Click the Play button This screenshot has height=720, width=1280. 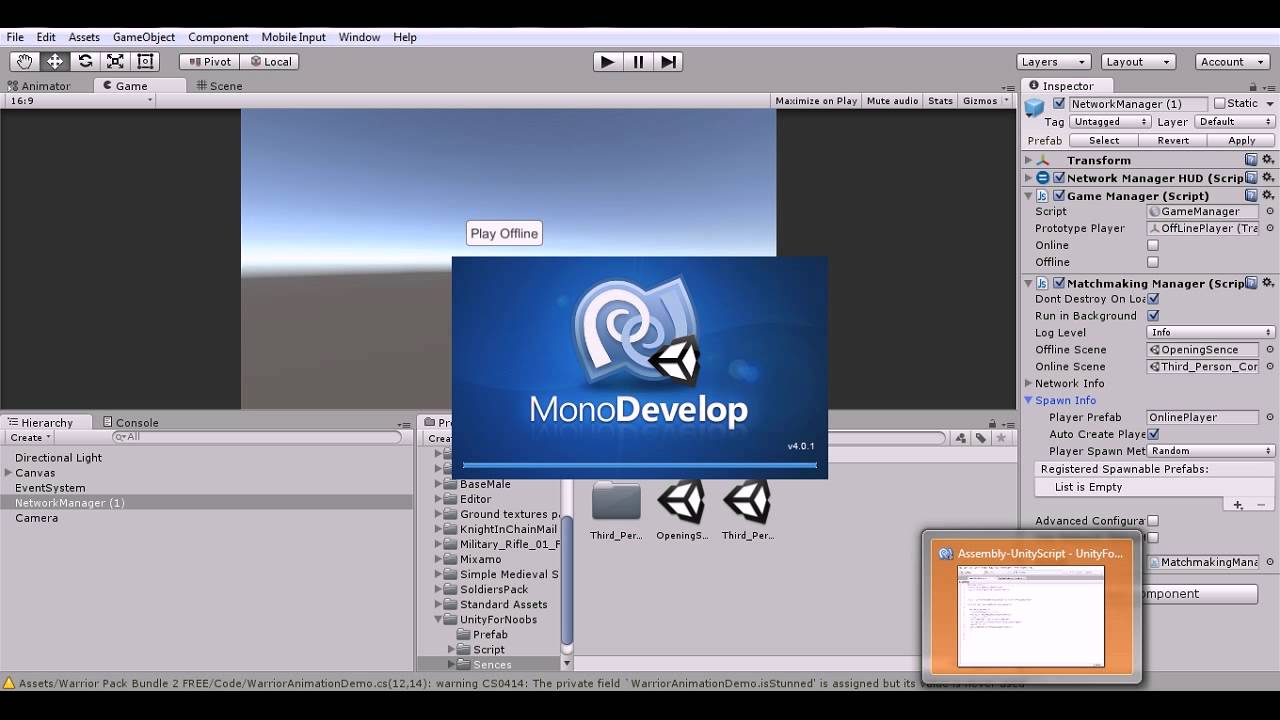tap(607, 61)
